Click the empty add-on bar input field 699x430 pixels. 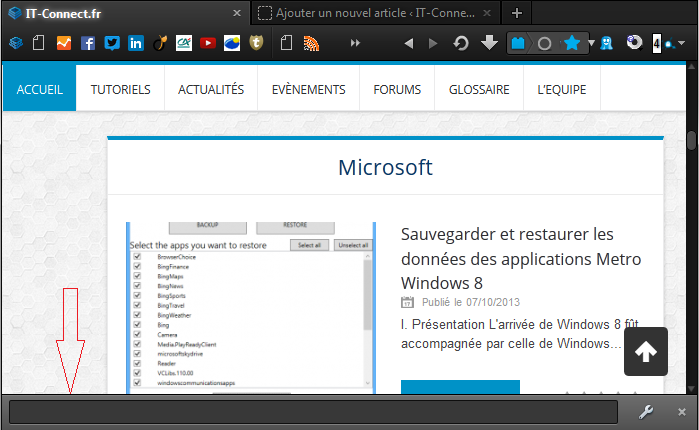pyautogui.click(x=313, y=411)
